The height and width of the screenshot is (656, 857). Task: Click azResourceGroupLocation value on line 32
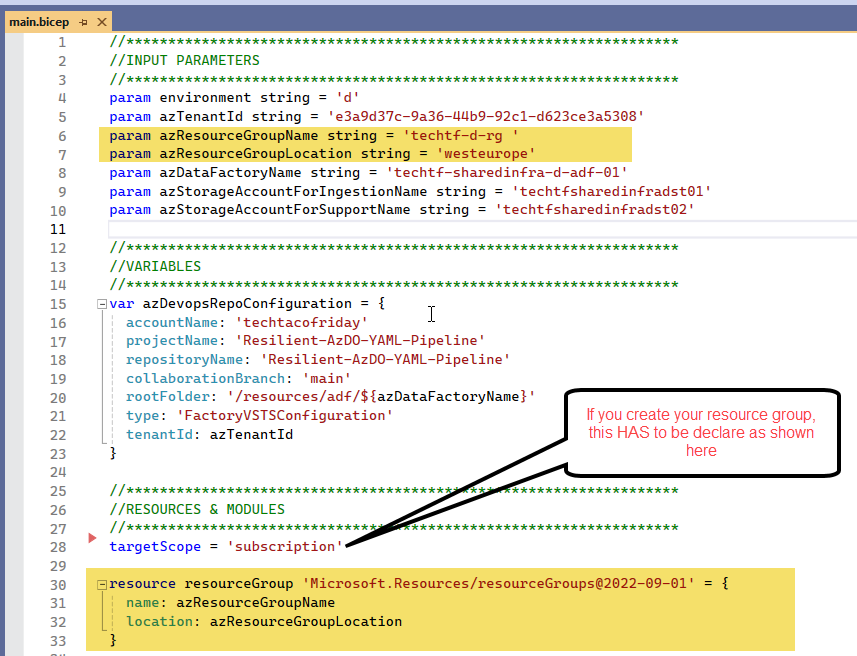pos(306,622)
